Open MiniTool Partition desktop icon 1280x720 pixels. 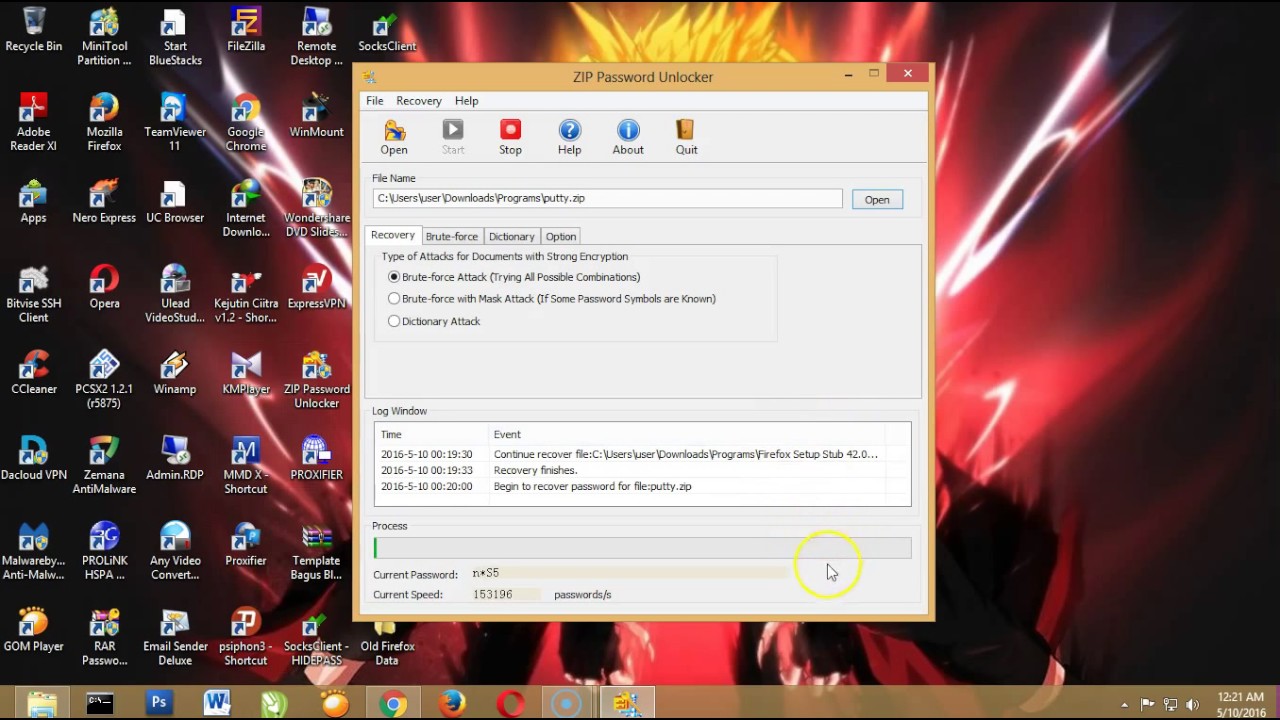(104, 37)
